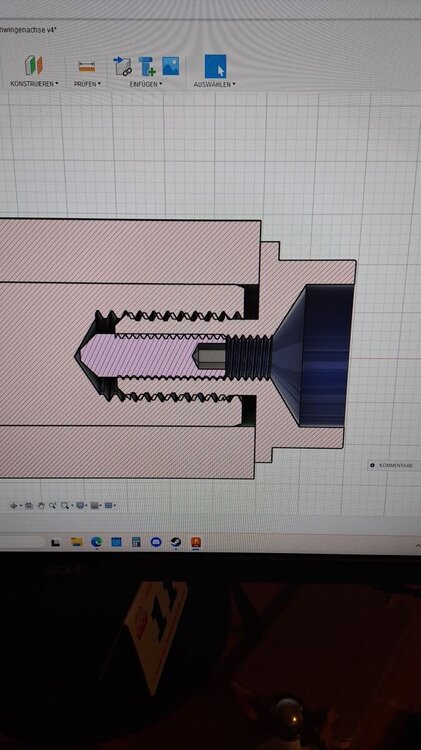Insert derive linked component icon
421x750 pixels.
(x=122, y=66)
